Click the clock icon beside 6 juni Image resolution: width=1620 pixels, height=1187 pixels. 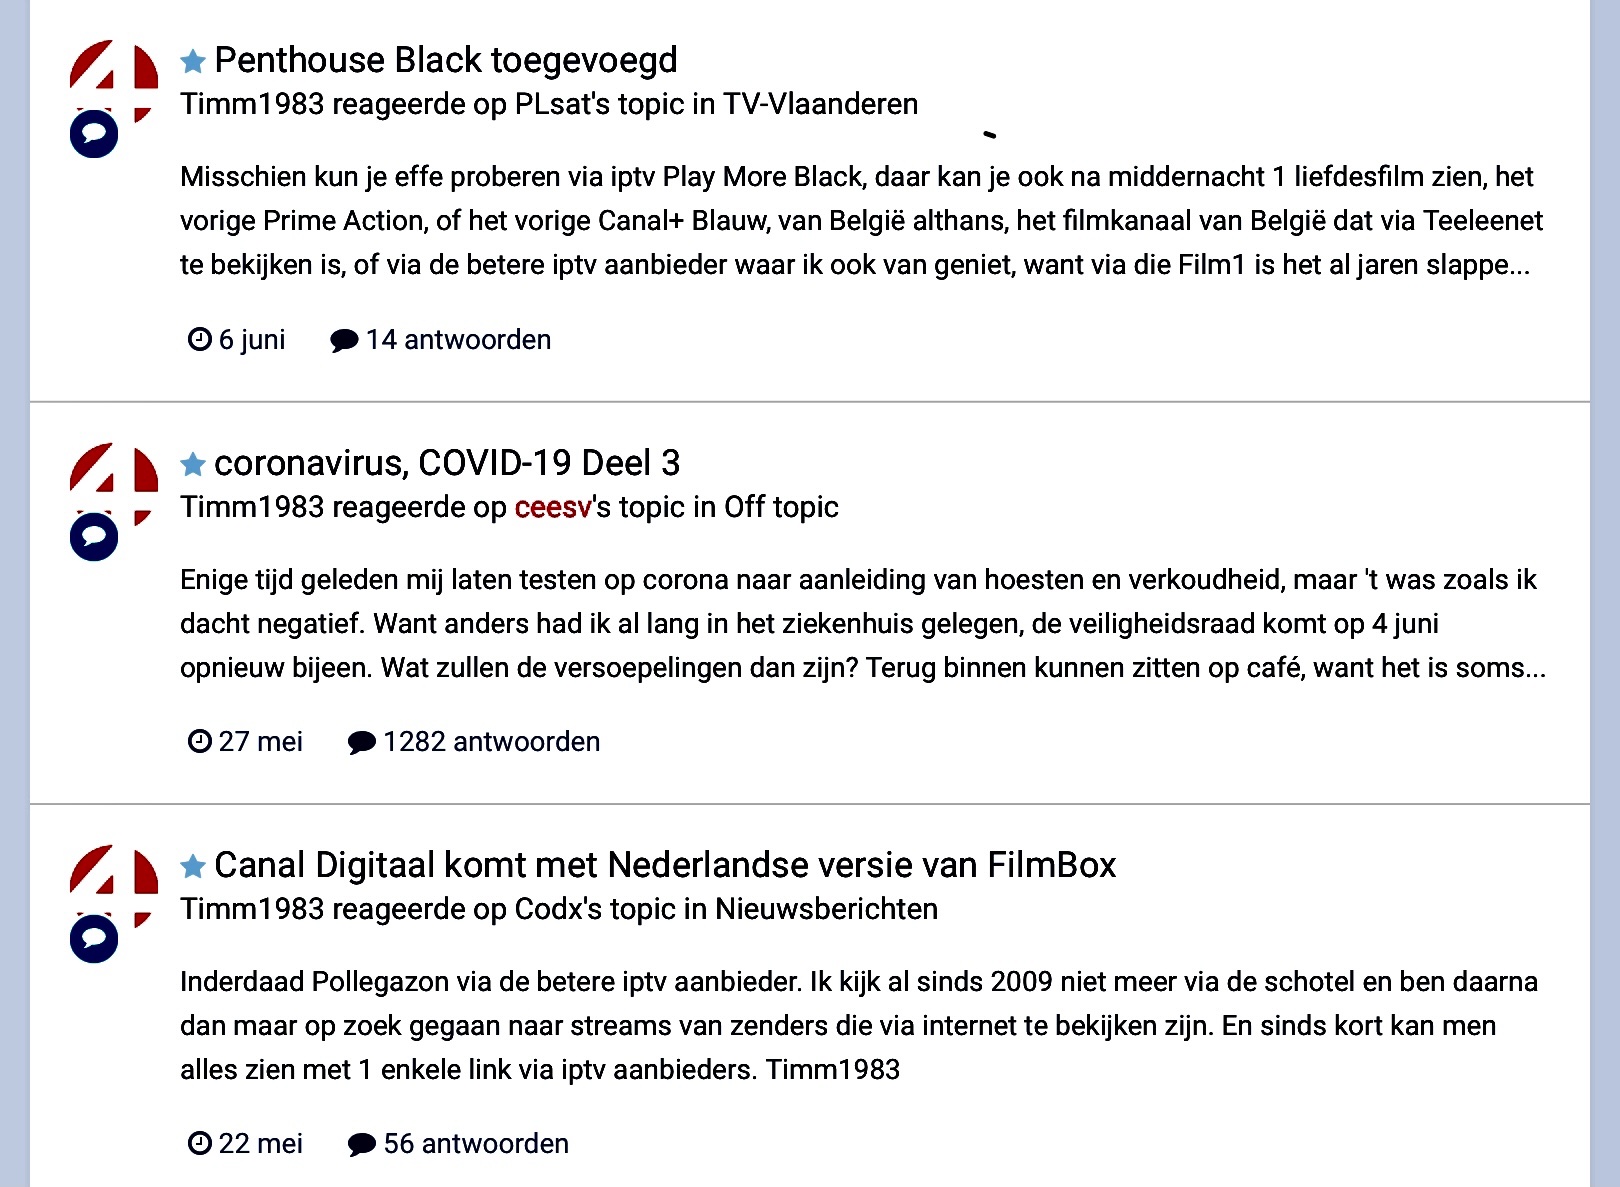click(200, 339)
